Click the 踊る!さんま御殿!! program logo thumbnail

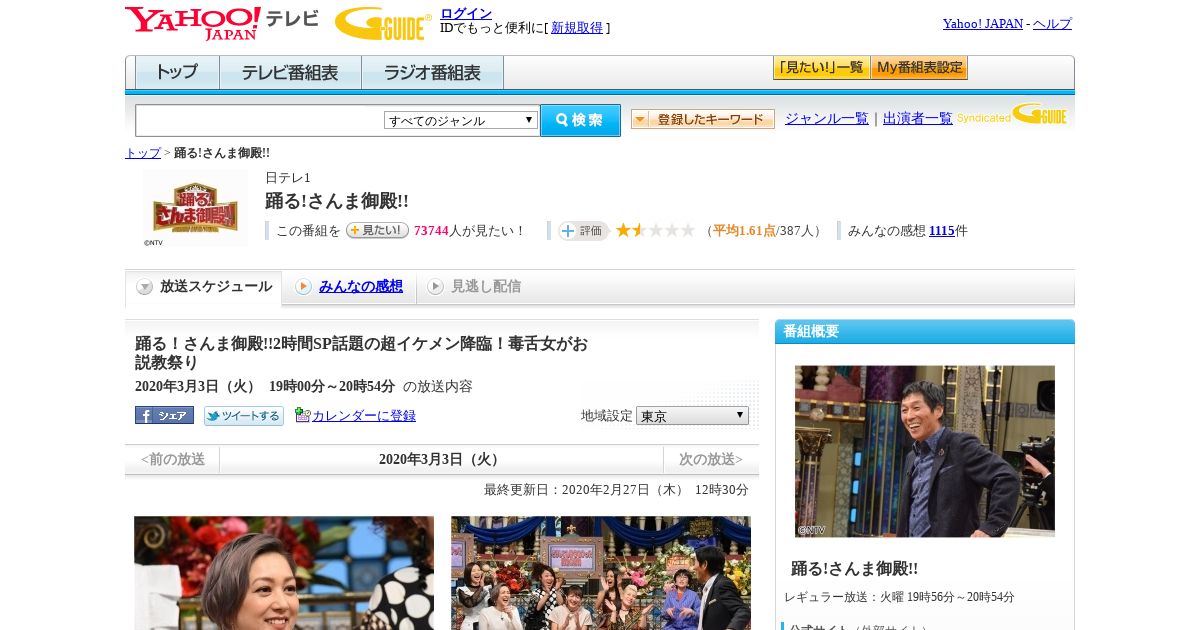195,208
